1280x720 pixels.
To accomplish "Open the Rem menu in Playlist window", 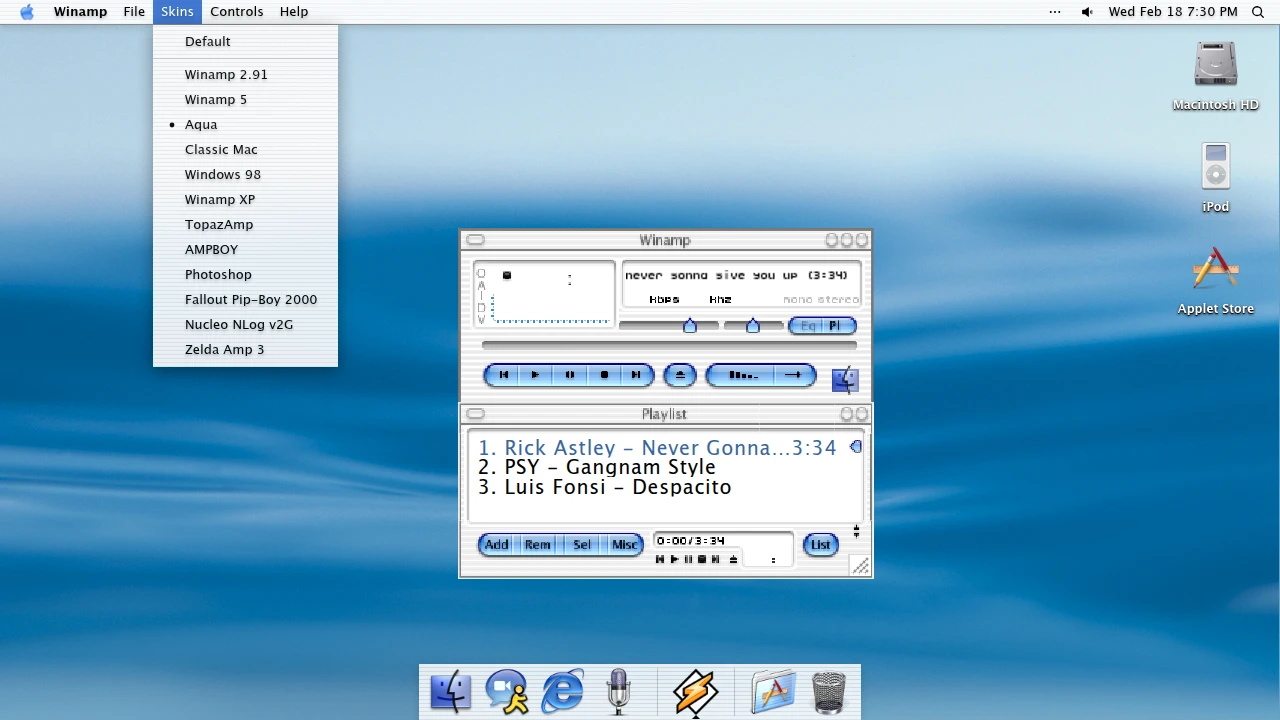I will tap(538, 544).
